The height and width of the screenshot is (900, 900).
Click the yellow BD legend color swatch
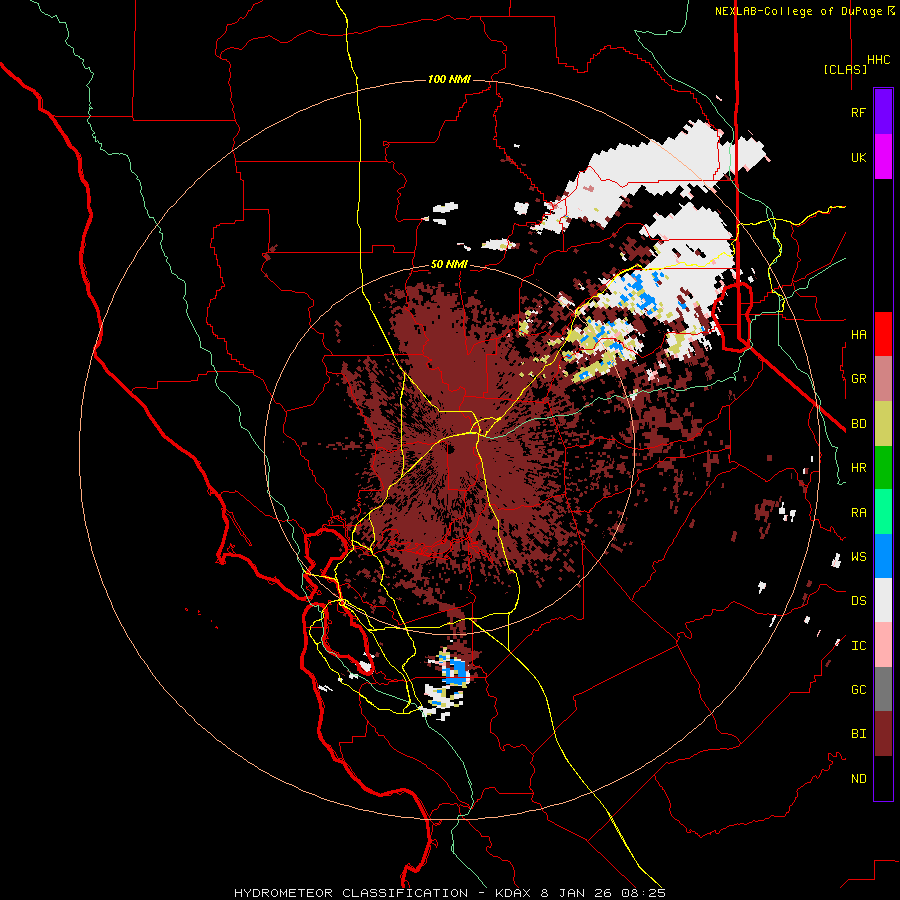coord(883,424)
